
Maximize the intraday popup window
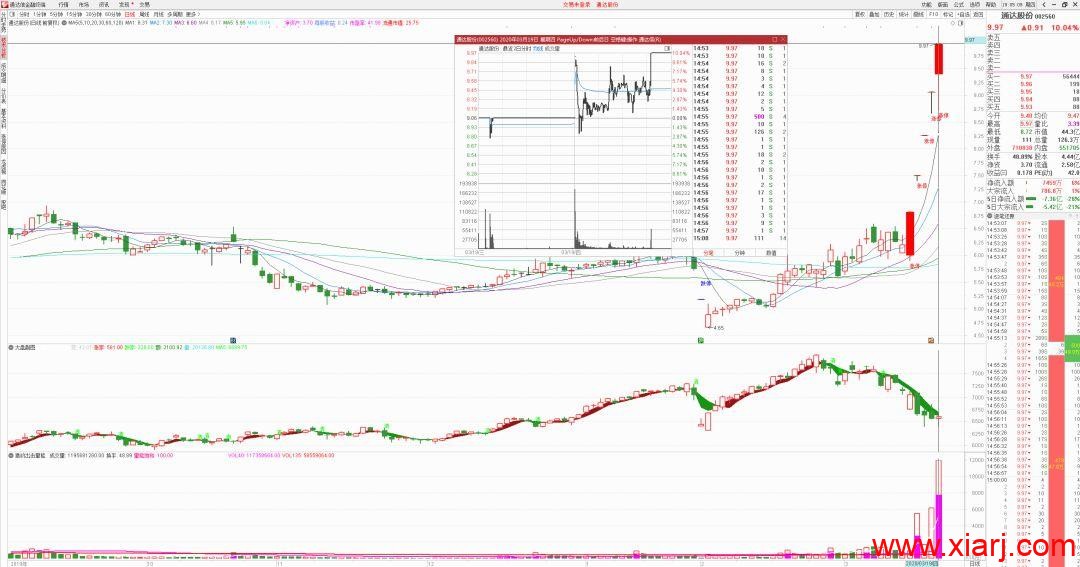click(773, 39)
